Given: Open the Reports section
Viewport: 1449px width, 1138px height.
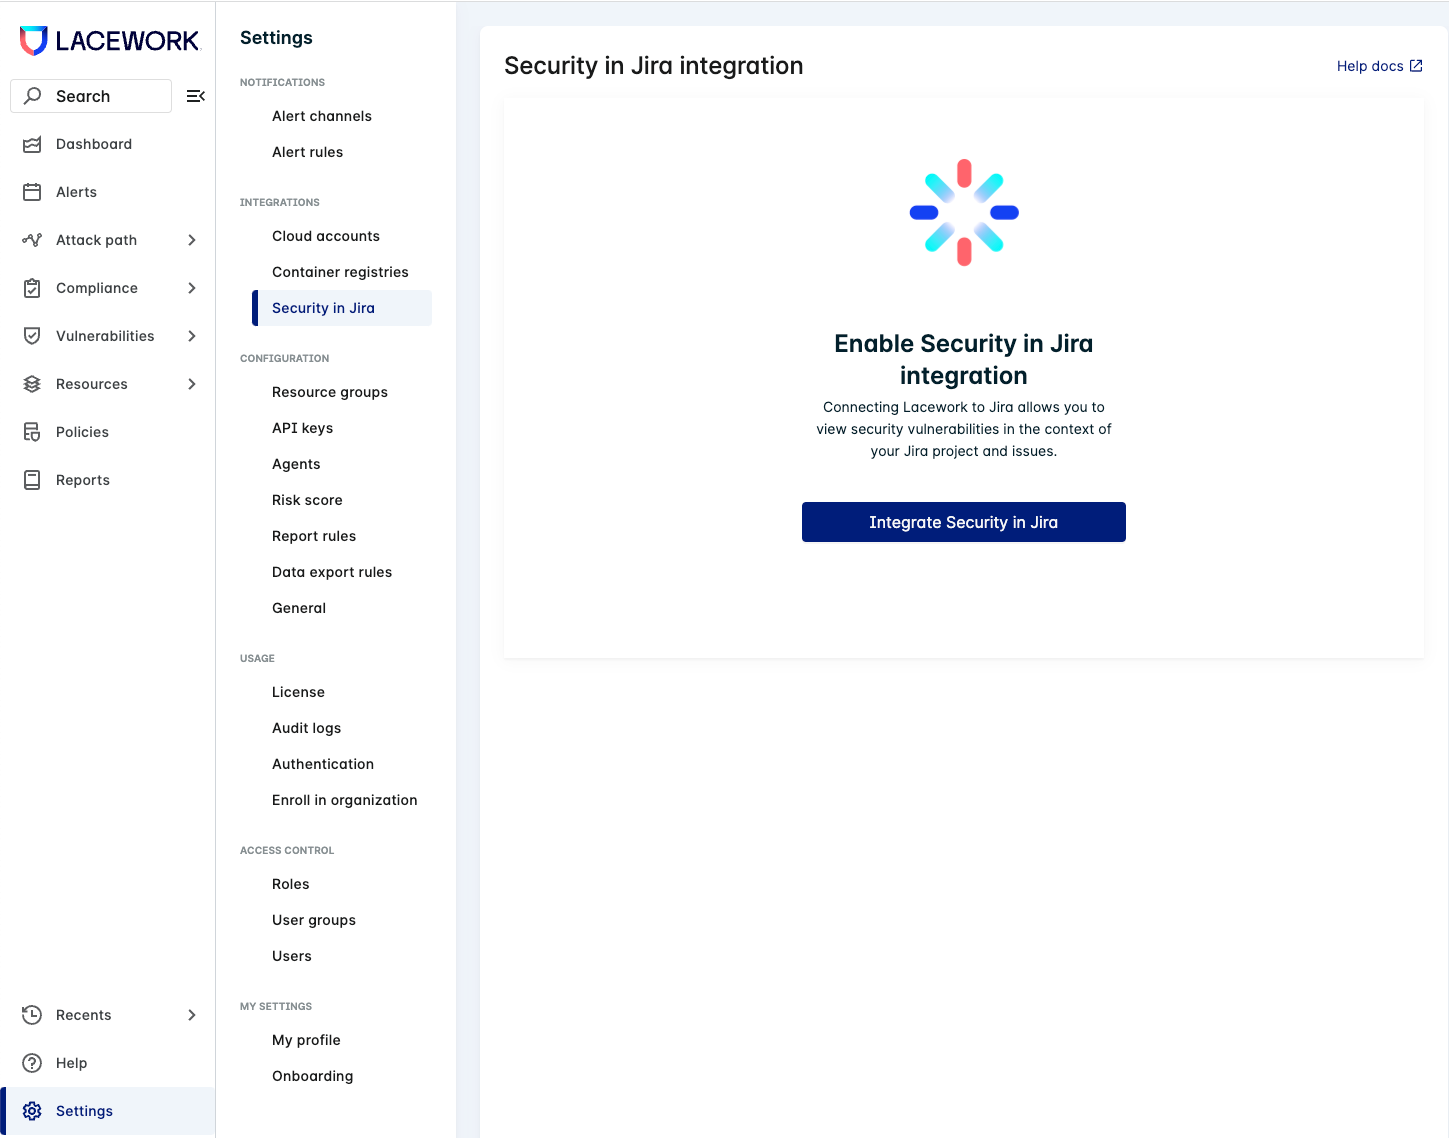Looking at the screenshot, I should click(x=83, y=480).
